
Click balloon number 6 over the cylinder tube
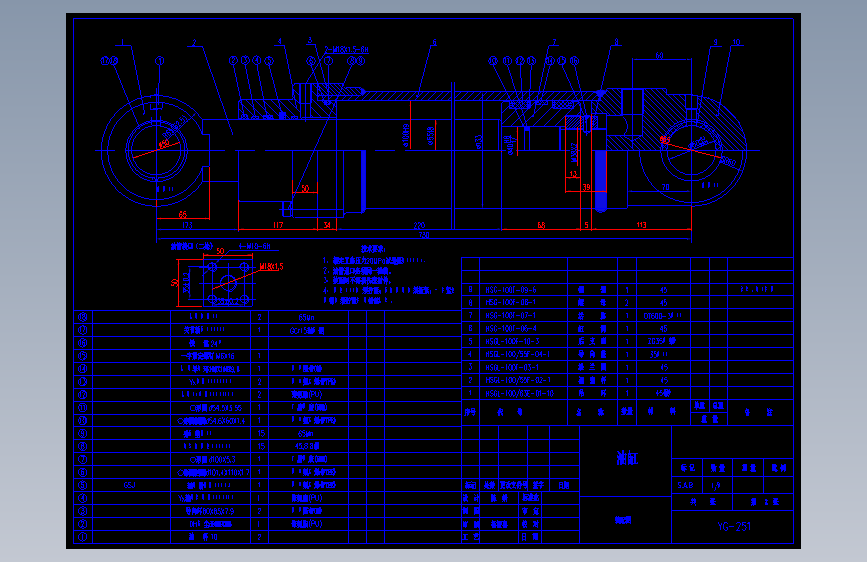(x=434, y=42)
